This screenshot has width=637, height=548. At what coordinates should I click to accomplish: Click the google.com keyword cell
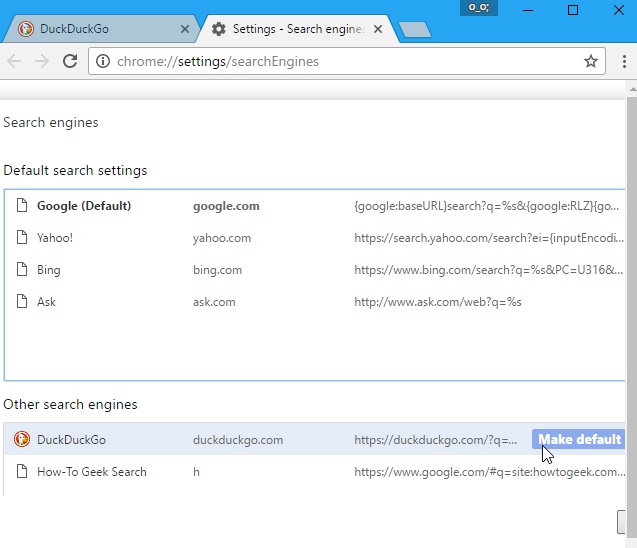(x=226, y=206)
